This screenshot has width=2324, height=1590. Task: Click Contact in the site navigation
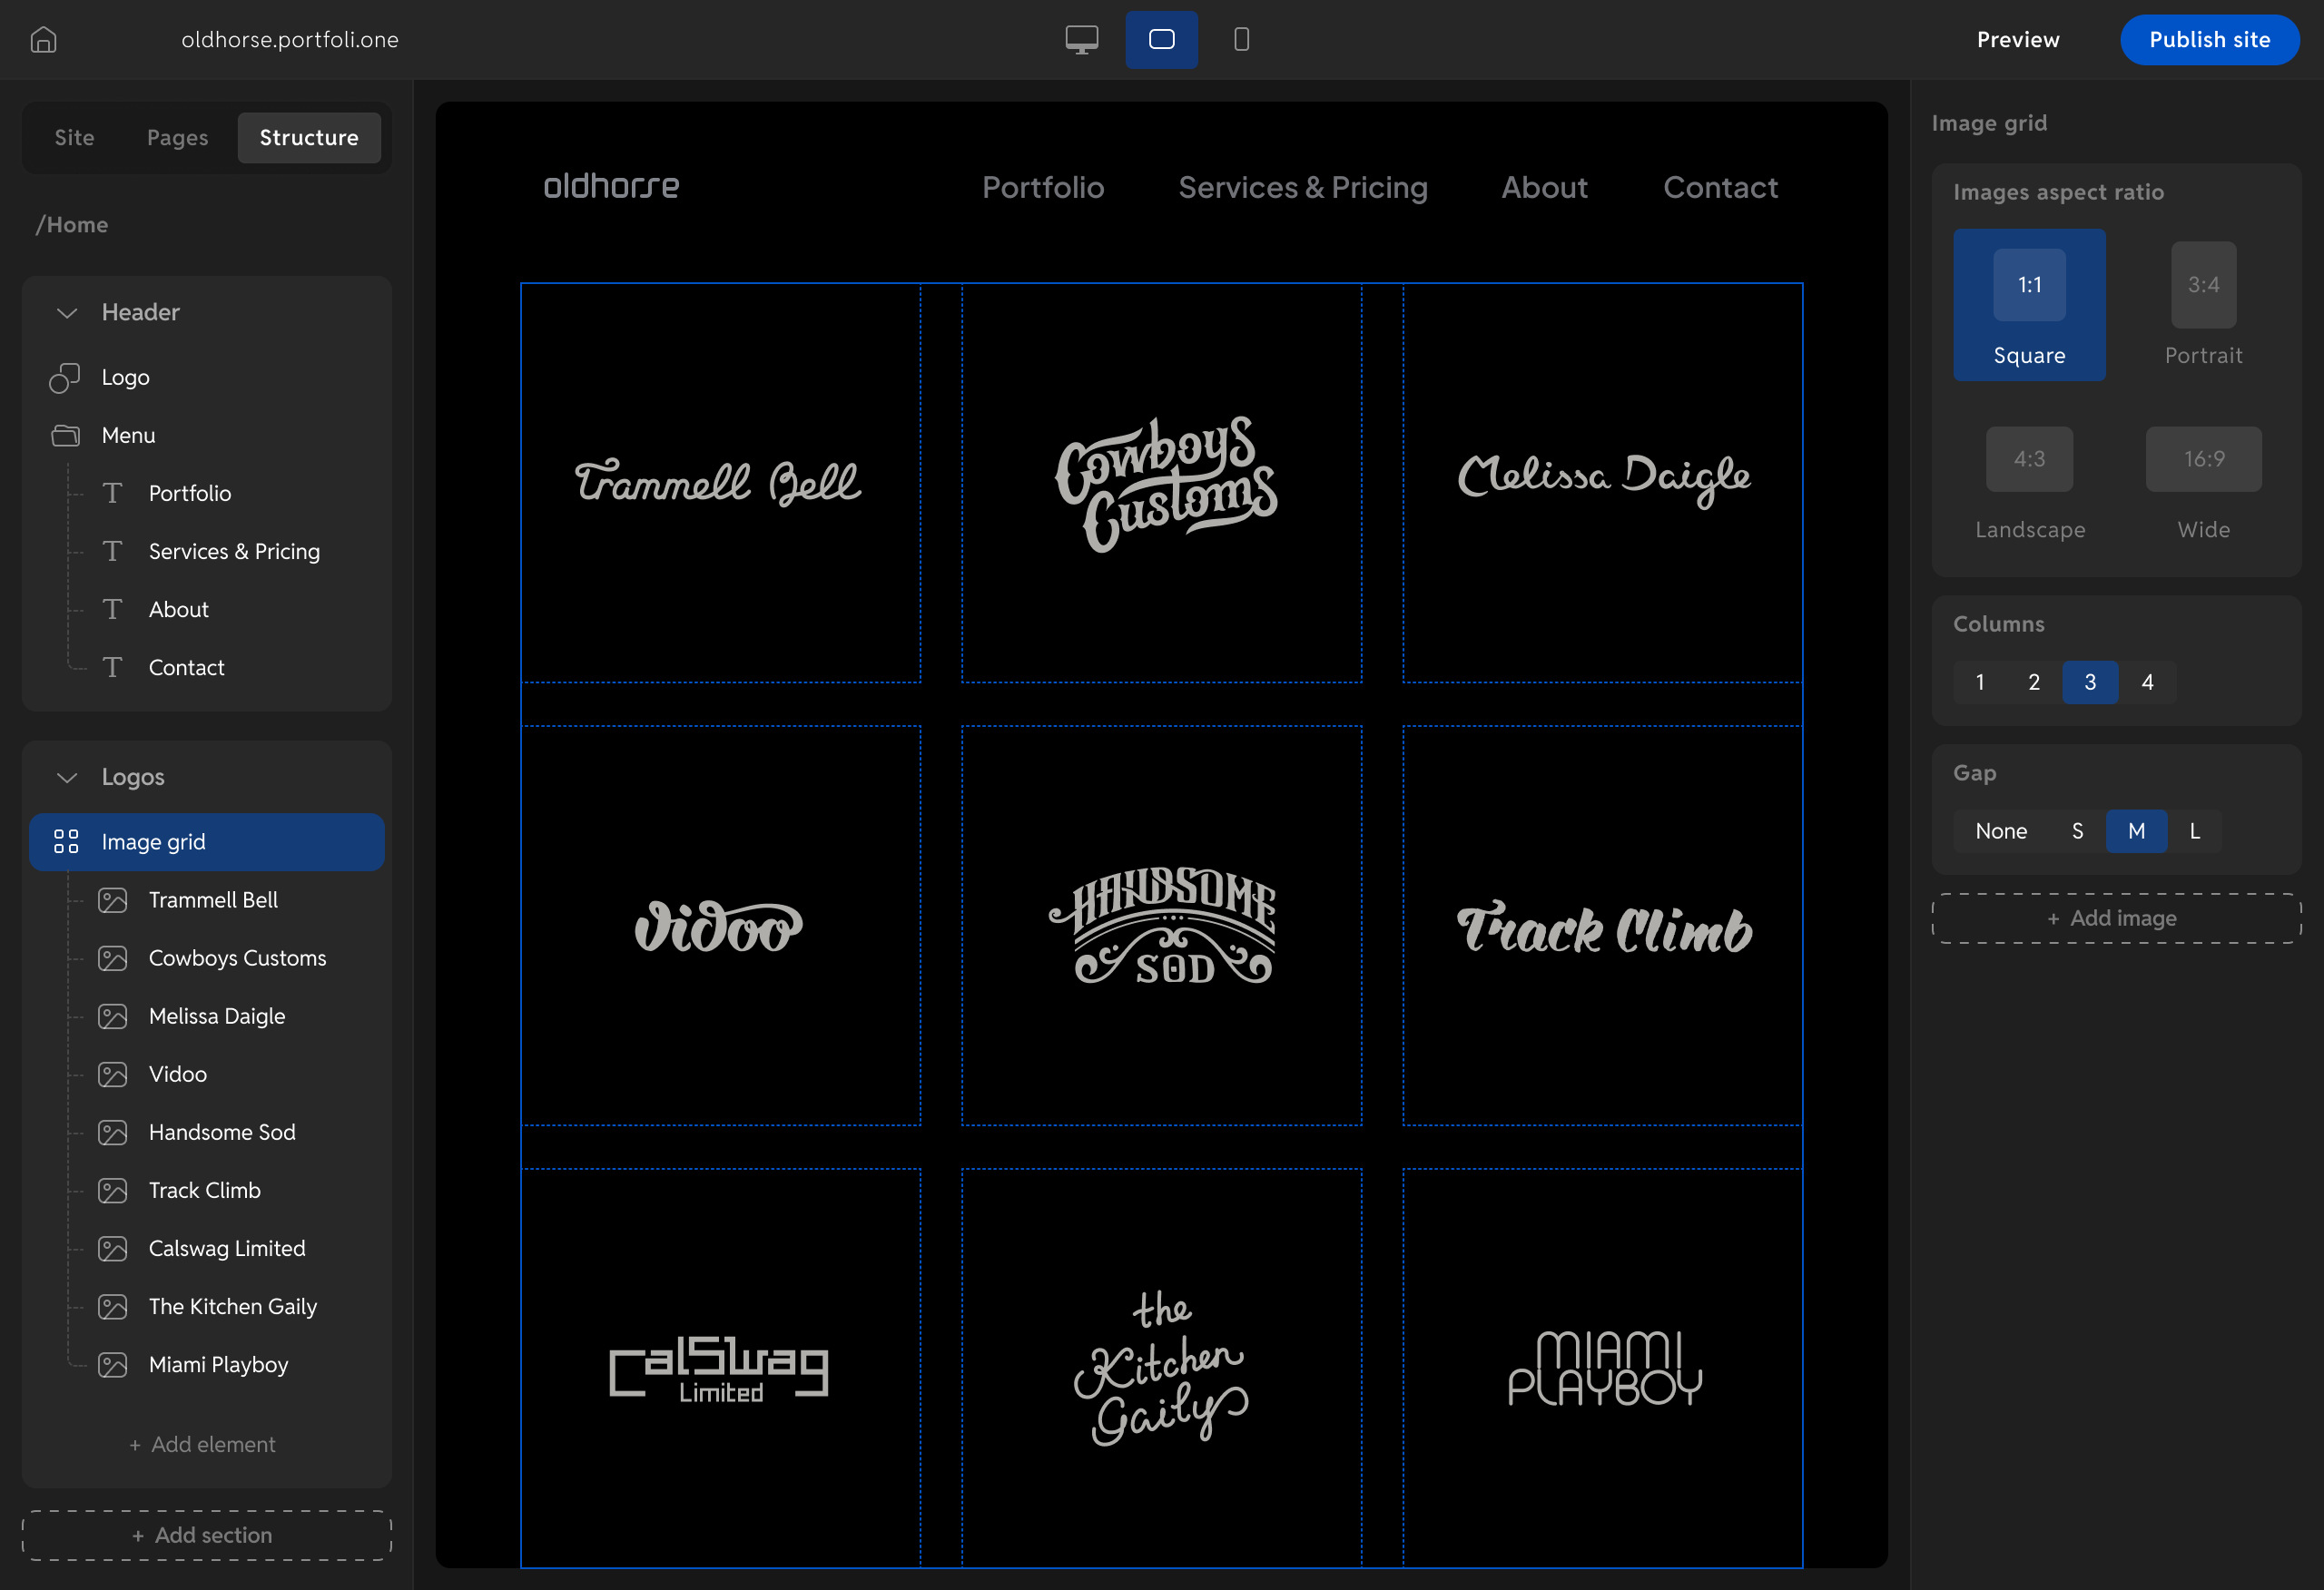(x=1720, y=188)
